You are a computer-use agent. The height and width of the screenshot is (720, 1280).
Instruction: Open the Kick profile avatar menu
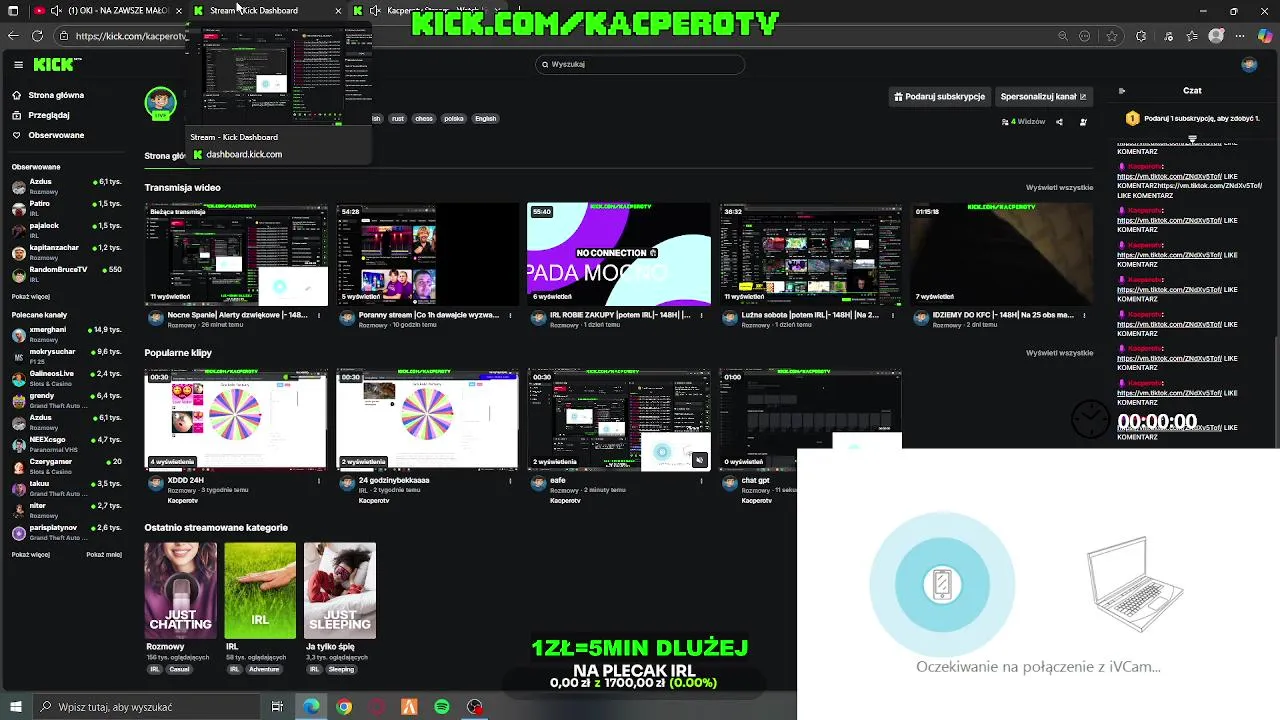click(1249, 64)
